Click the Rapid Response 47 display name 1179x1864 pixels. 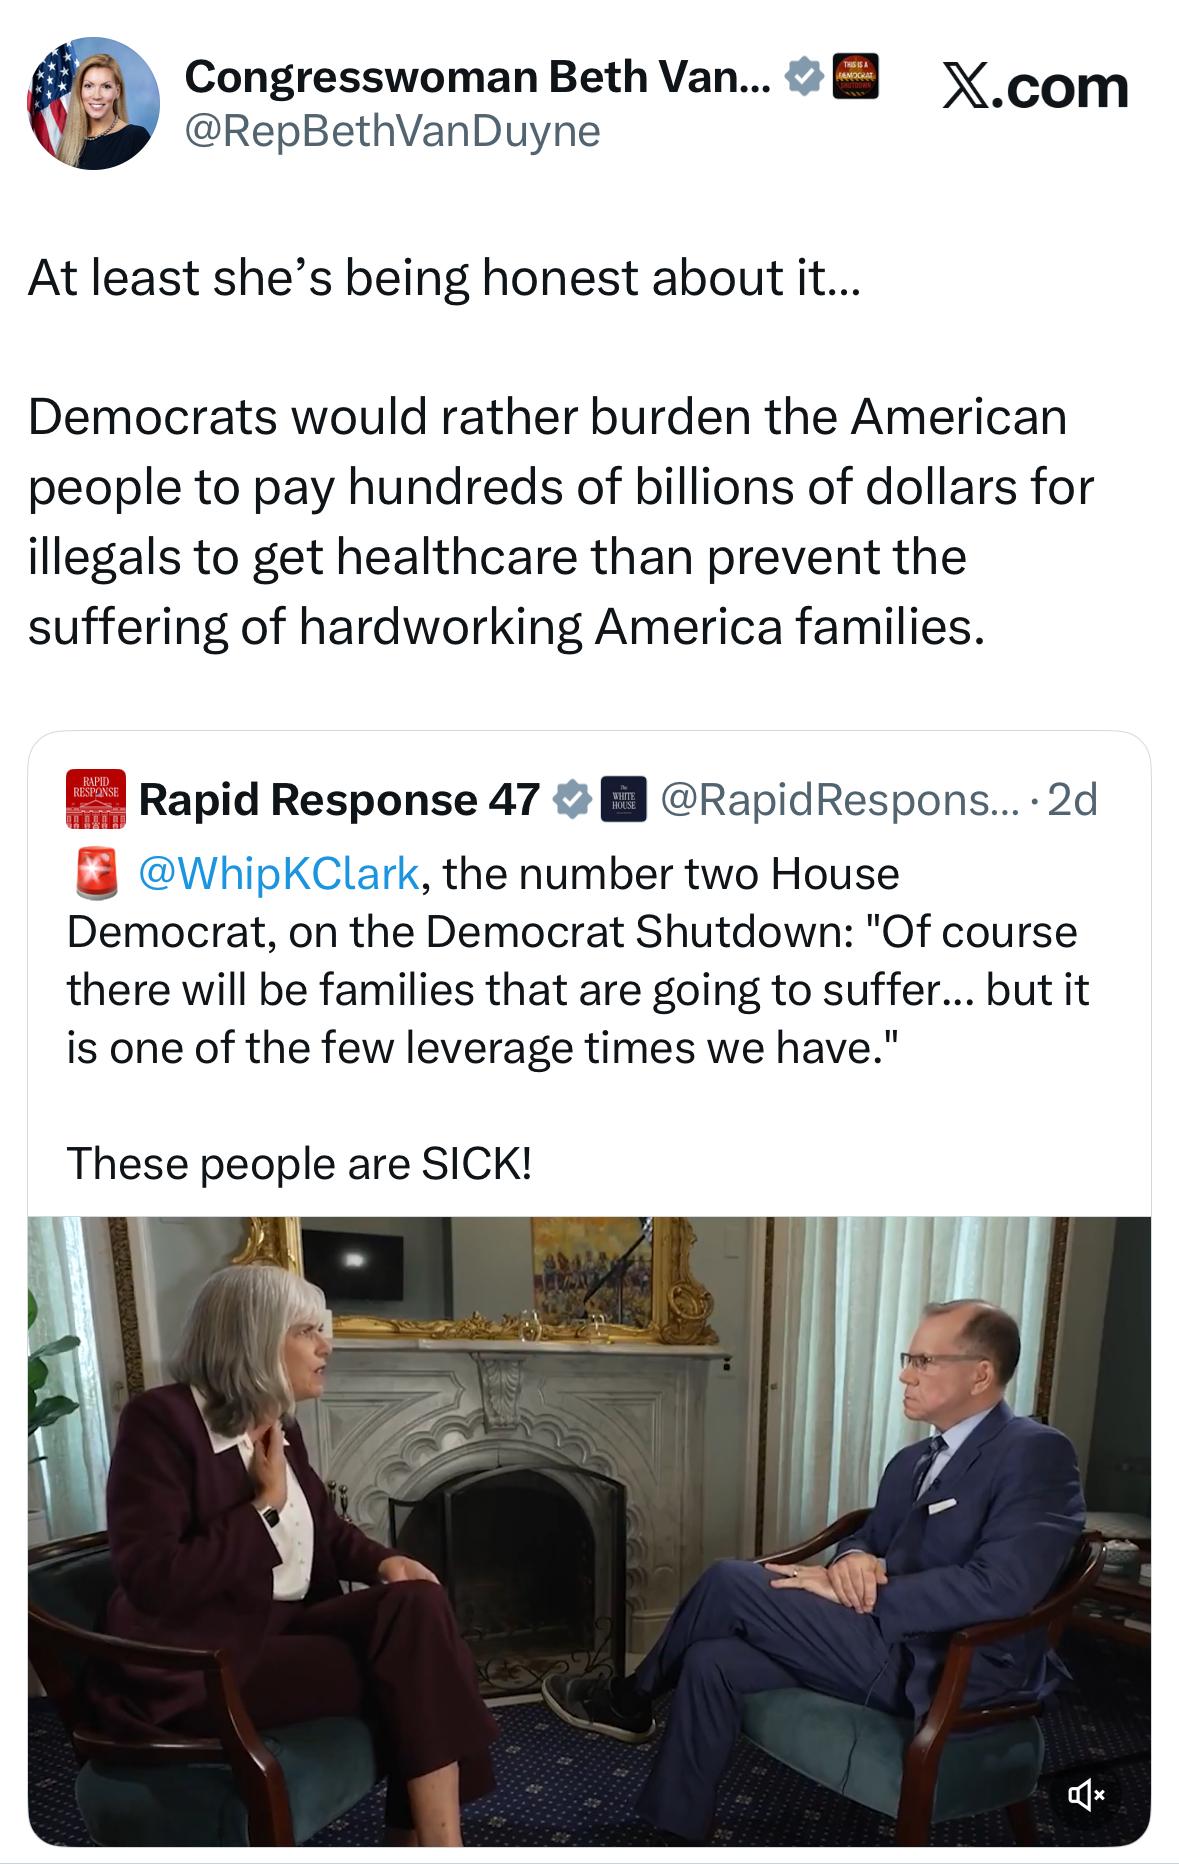pos(339,800)
